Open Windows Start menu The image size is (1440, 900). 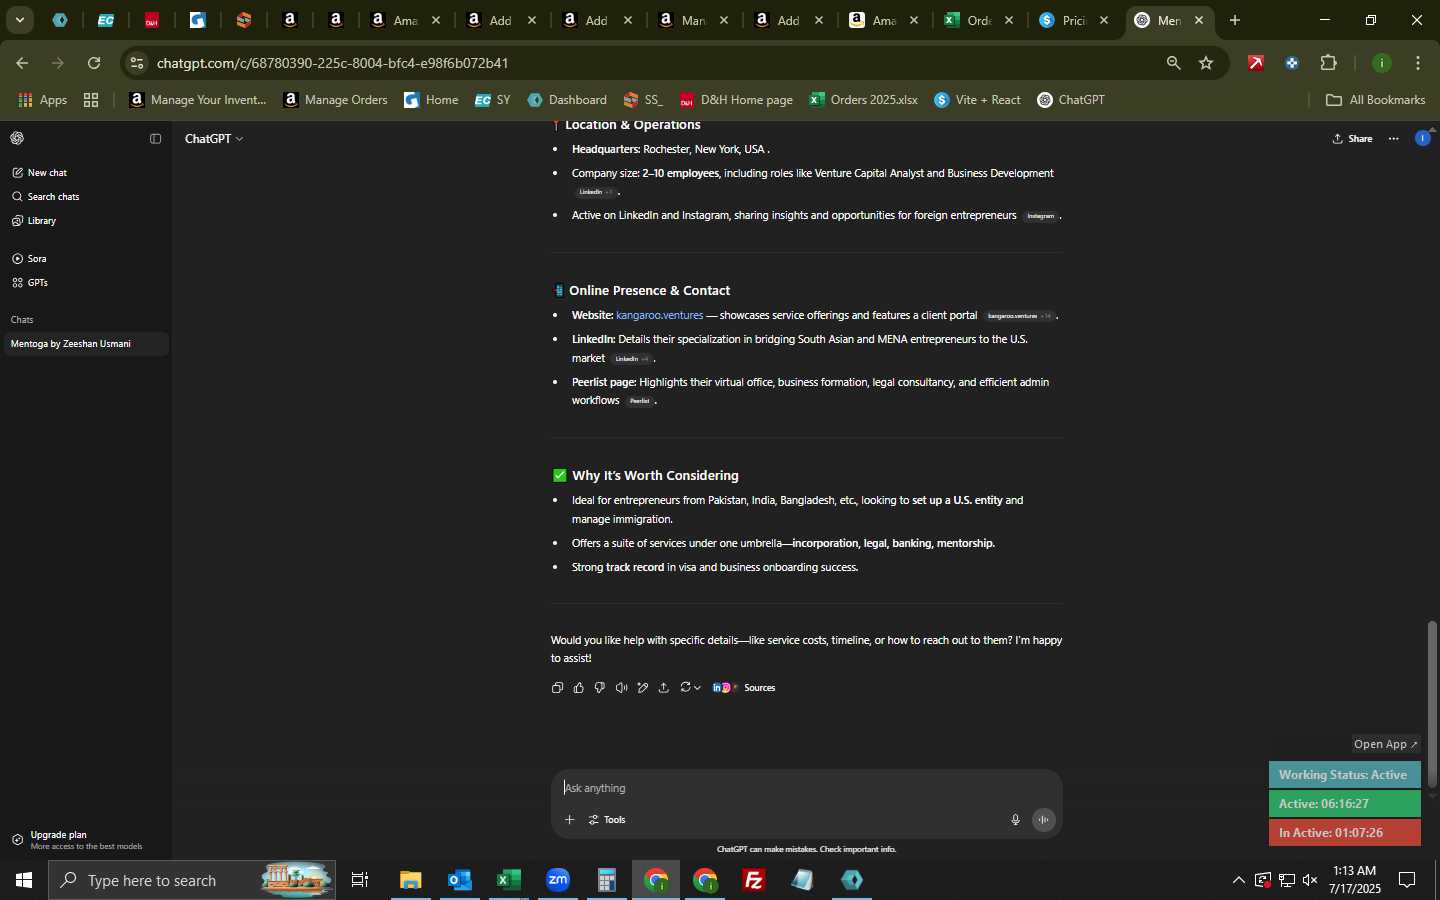pyautogui.click(x=24, y=880)
